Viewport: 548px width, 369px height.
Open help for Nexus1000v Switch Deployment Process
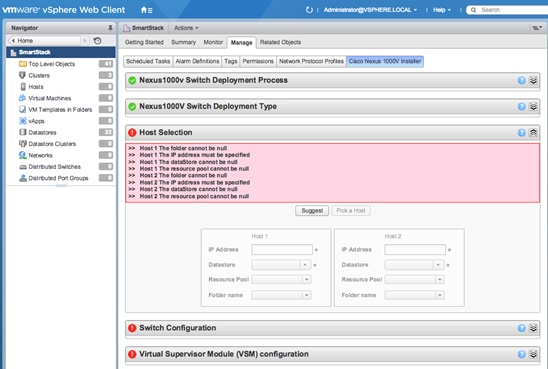pos(521,81)
